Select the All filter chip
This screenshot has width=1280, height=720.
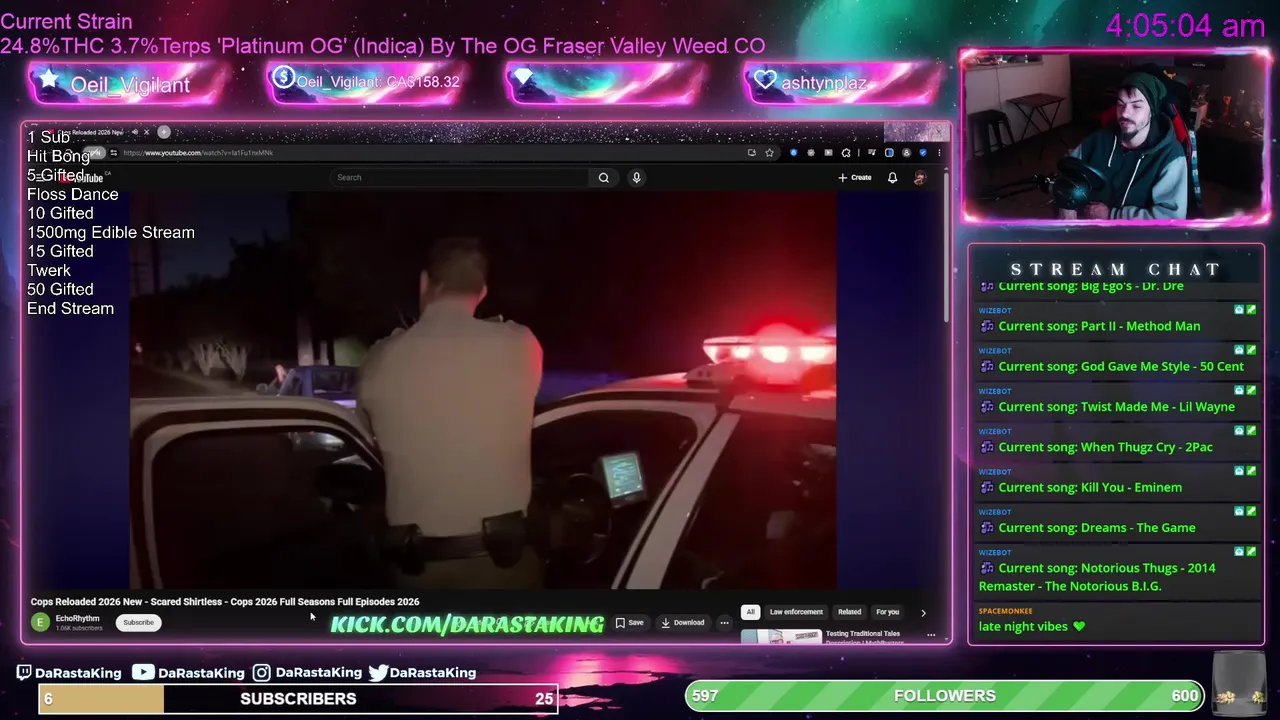coord(750,612)
